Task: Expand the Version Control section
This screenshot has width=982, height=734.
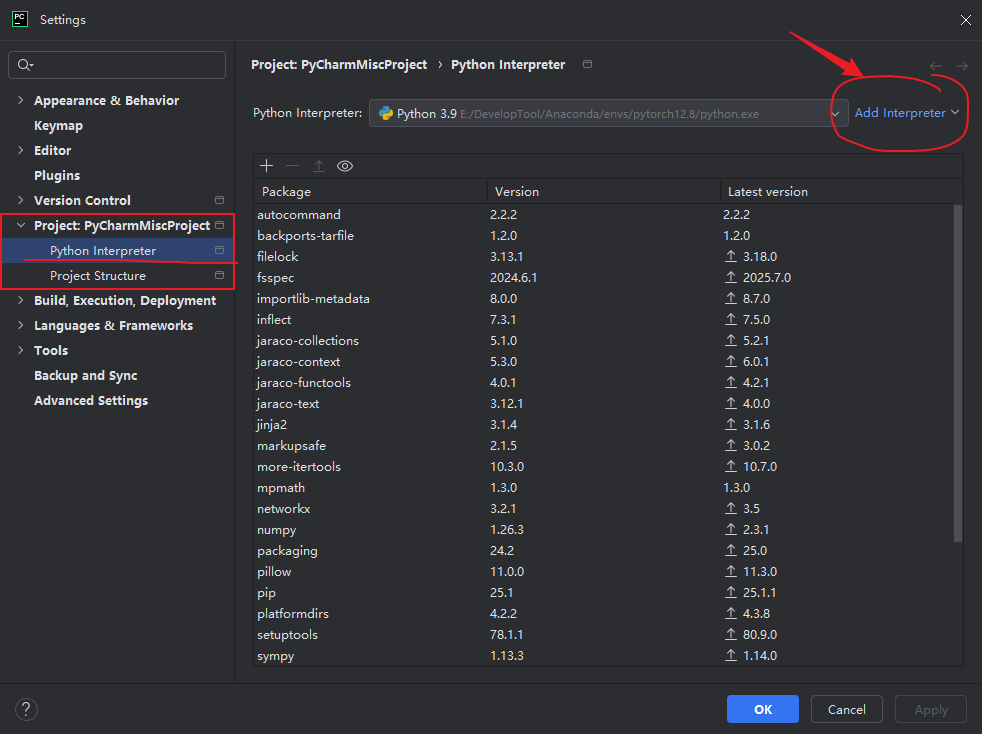Action: pyautogui.click(x=21, y=200)
